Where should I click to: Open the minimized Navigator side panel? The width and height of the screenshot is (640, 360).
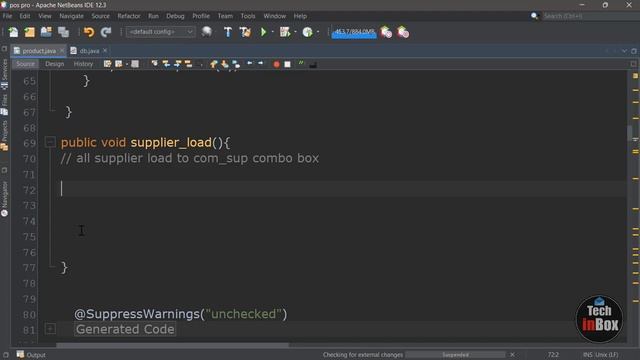coord(4,199)
